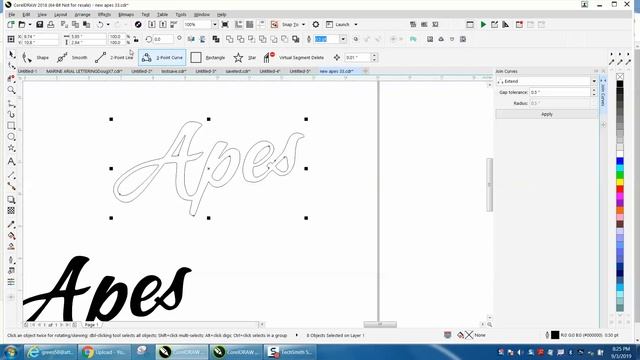Select the Transparency checkered tool

pos(11,211)
